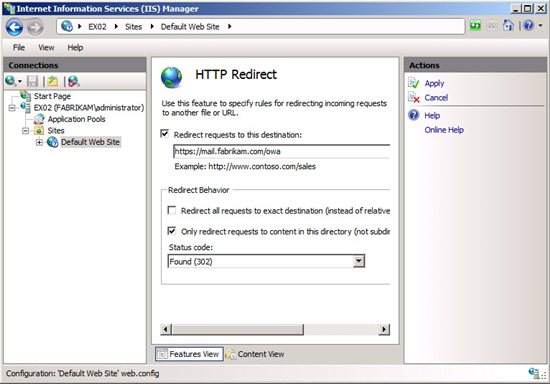
Task: Select the Sites folder node
Action: (56, 131)
